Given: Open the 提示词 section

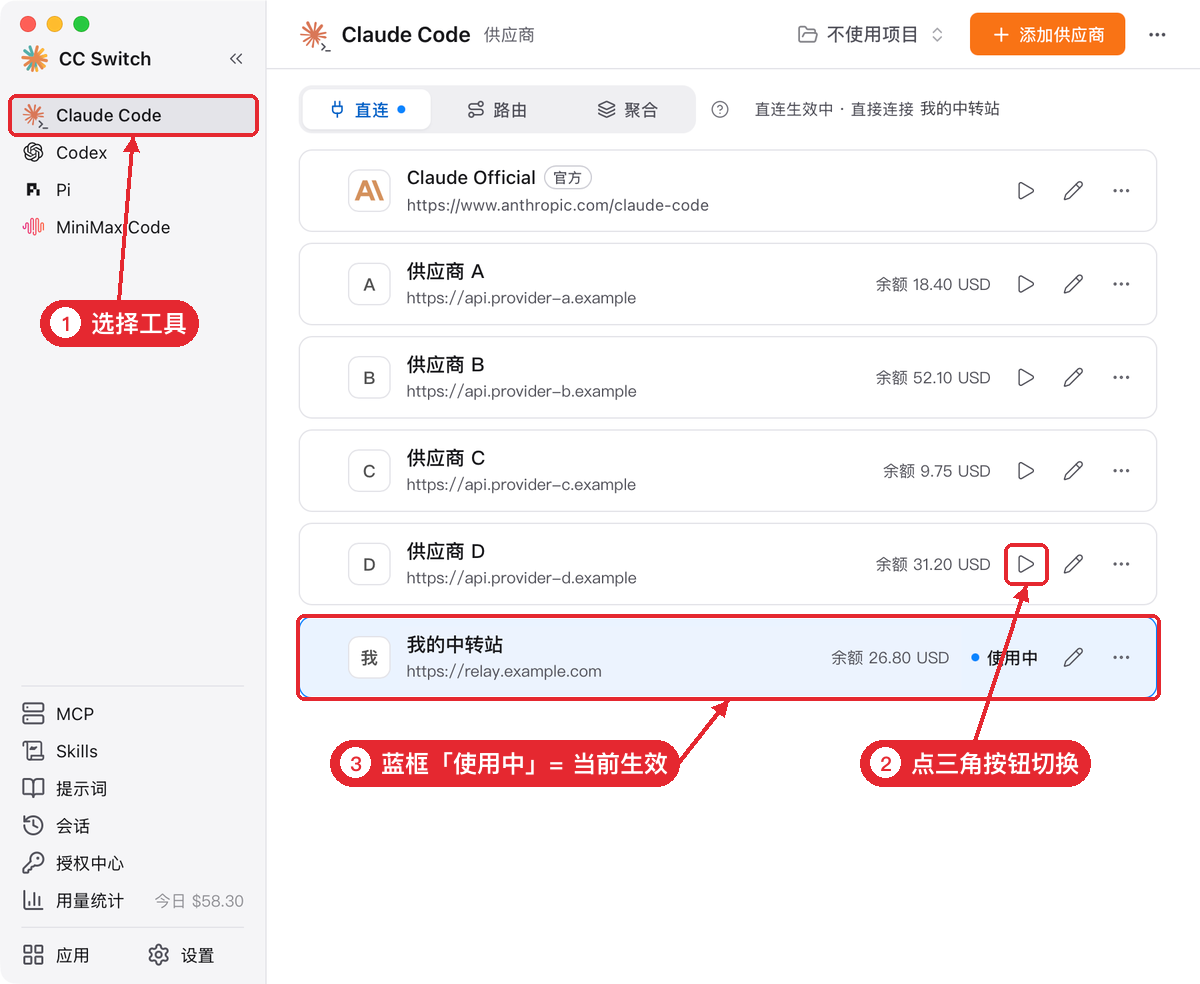Looking at the screenshot, I should pyautogui.click(x=134, y=788).
